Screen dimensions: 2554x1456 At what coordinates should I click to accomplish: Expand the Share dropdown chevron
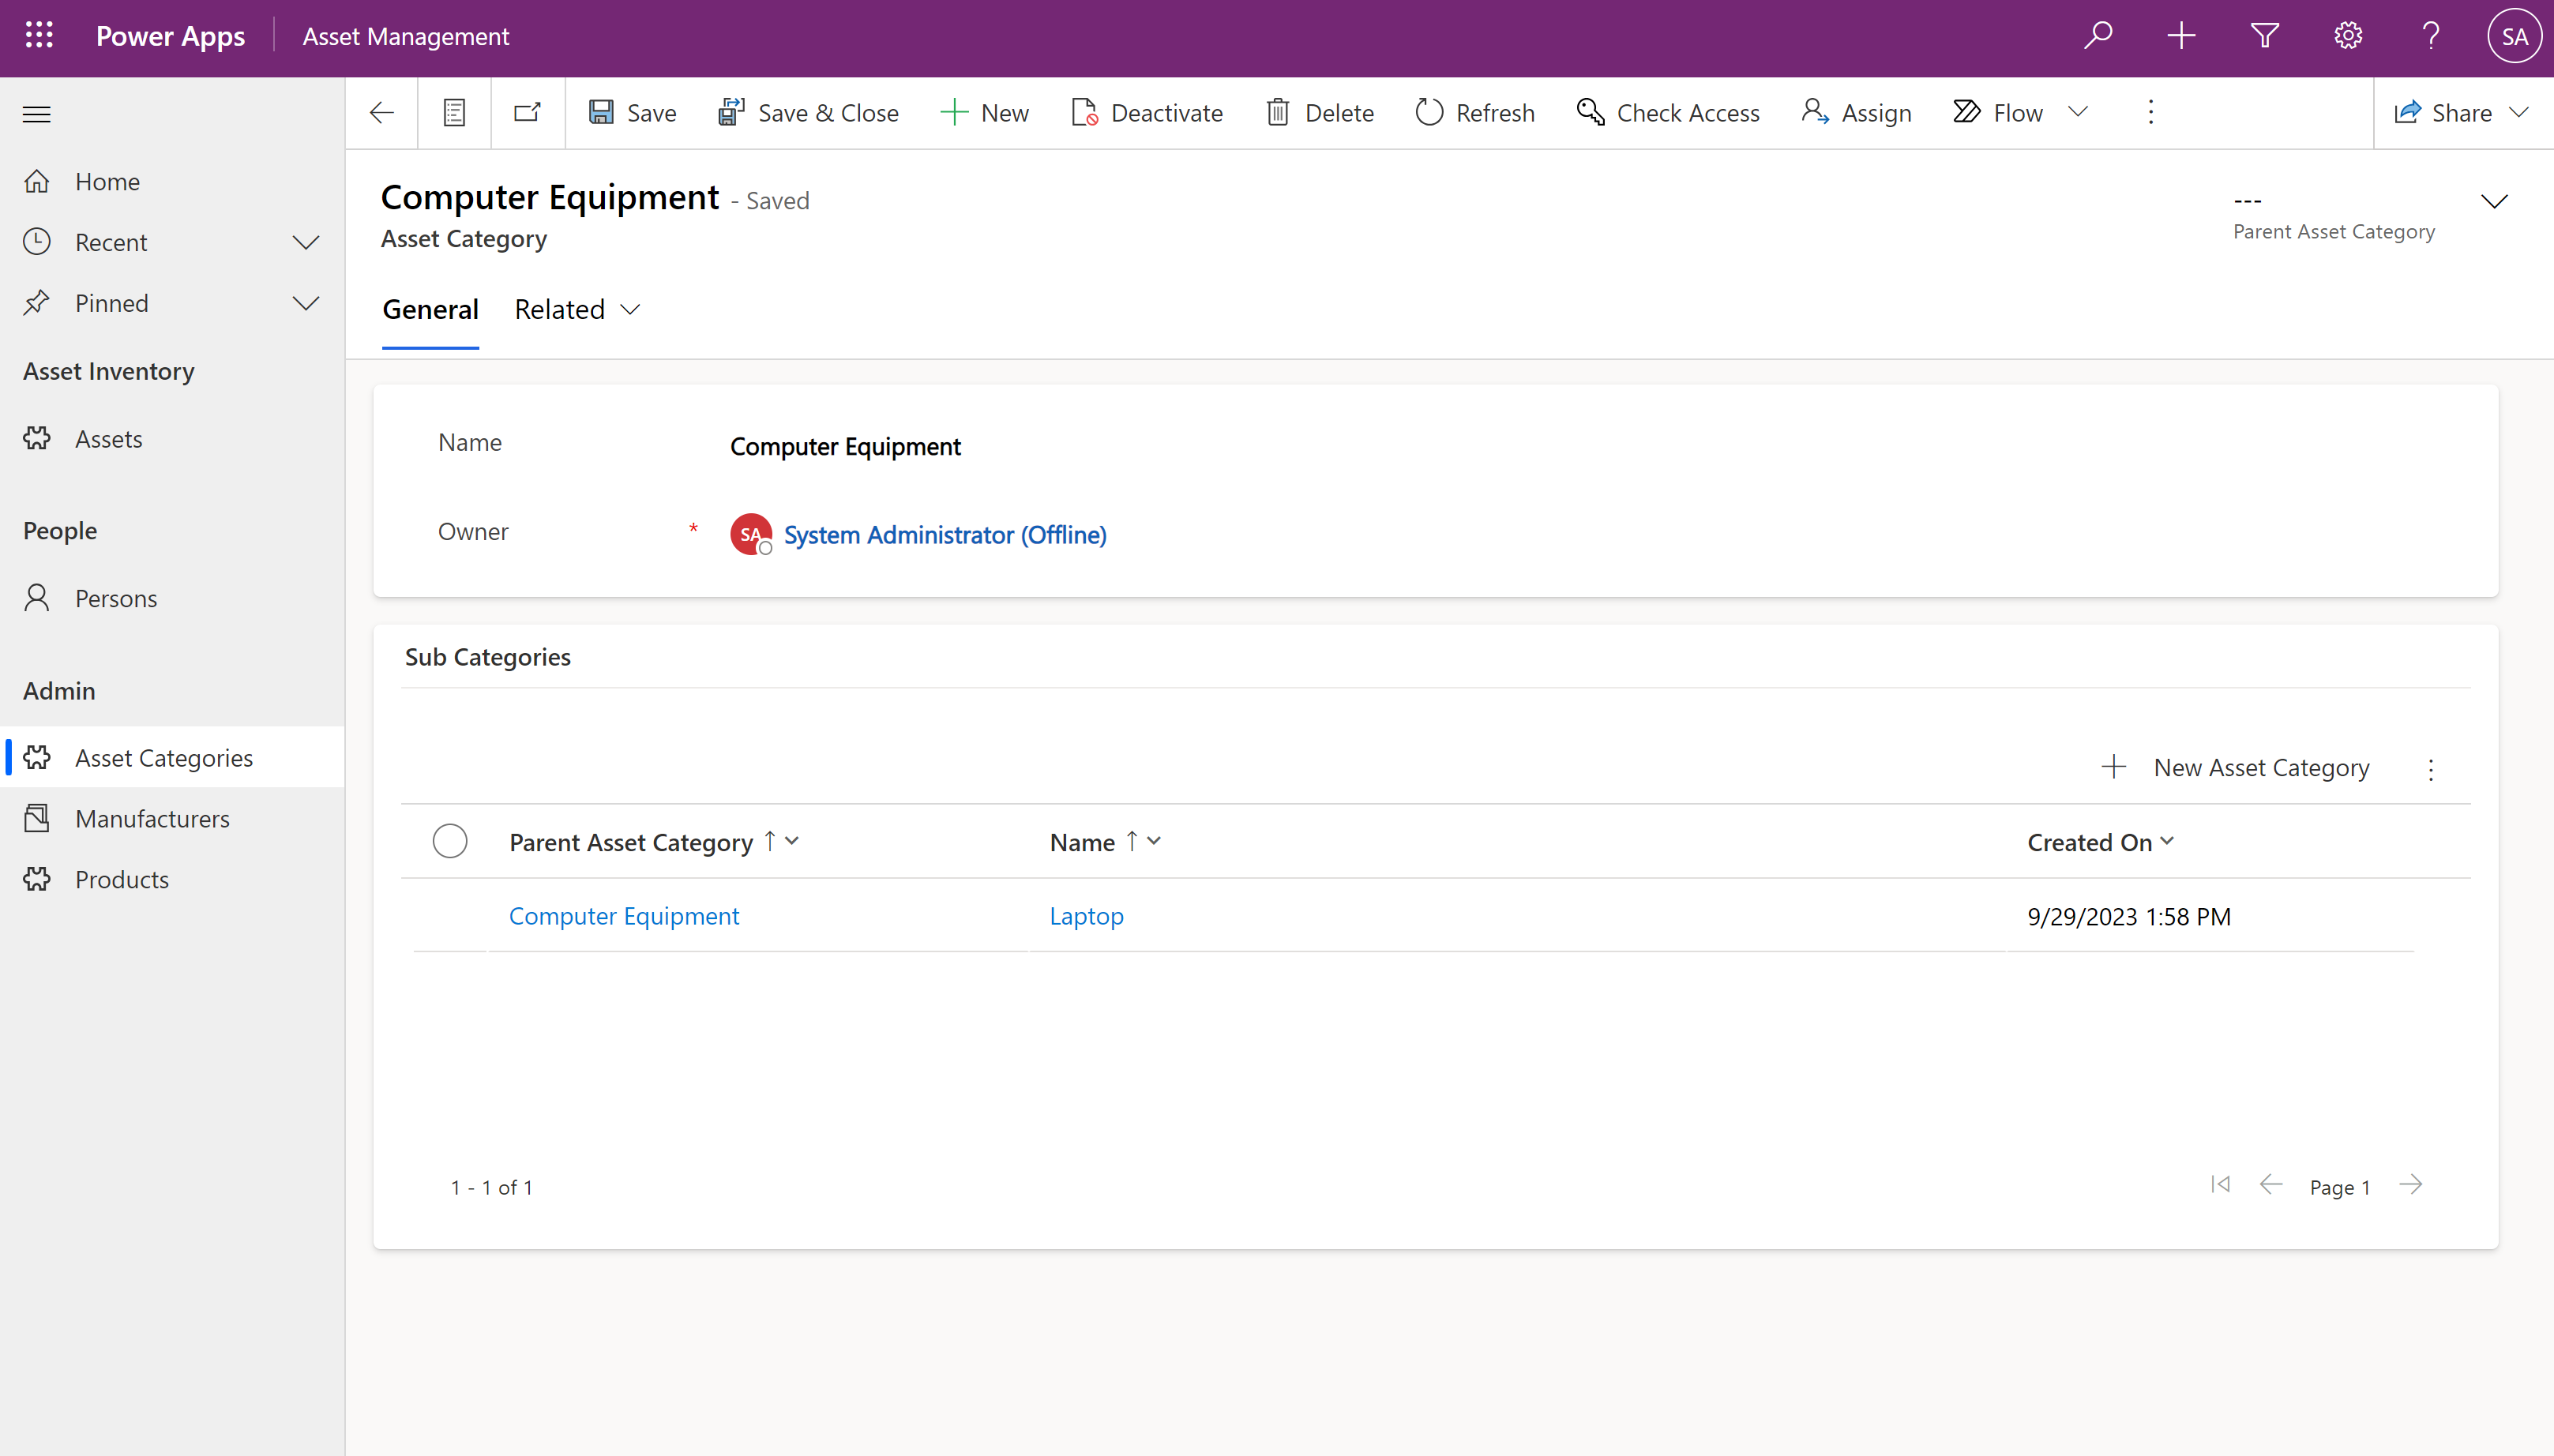pyautogui.click(x=2519, y=112)
